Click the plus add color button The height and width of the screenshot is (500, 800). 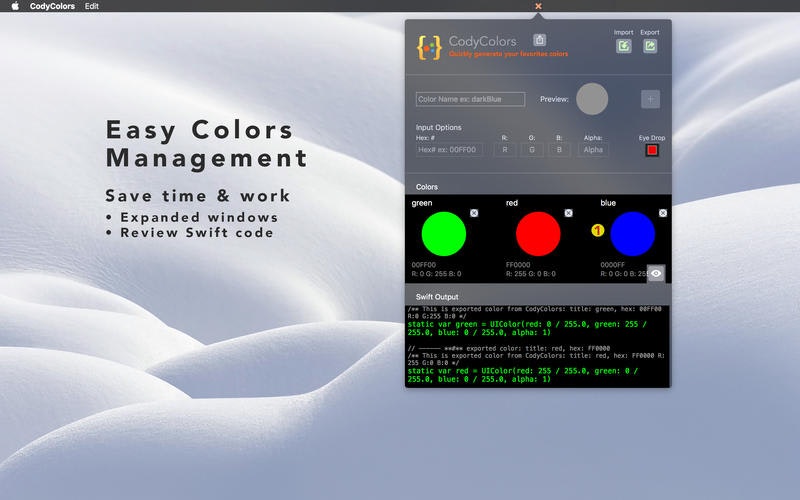coord(651,99)
